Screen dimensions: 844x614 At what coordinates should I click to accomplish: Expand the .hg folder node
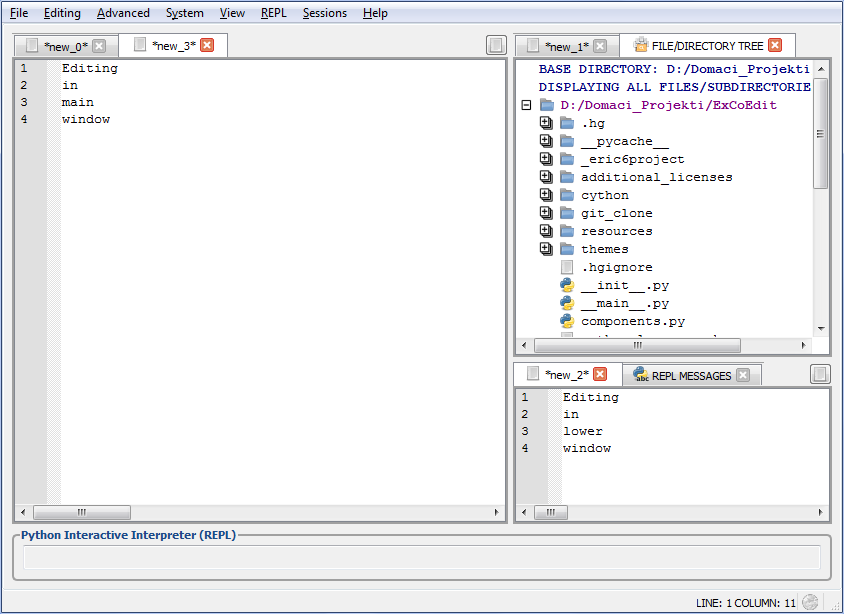545,123
